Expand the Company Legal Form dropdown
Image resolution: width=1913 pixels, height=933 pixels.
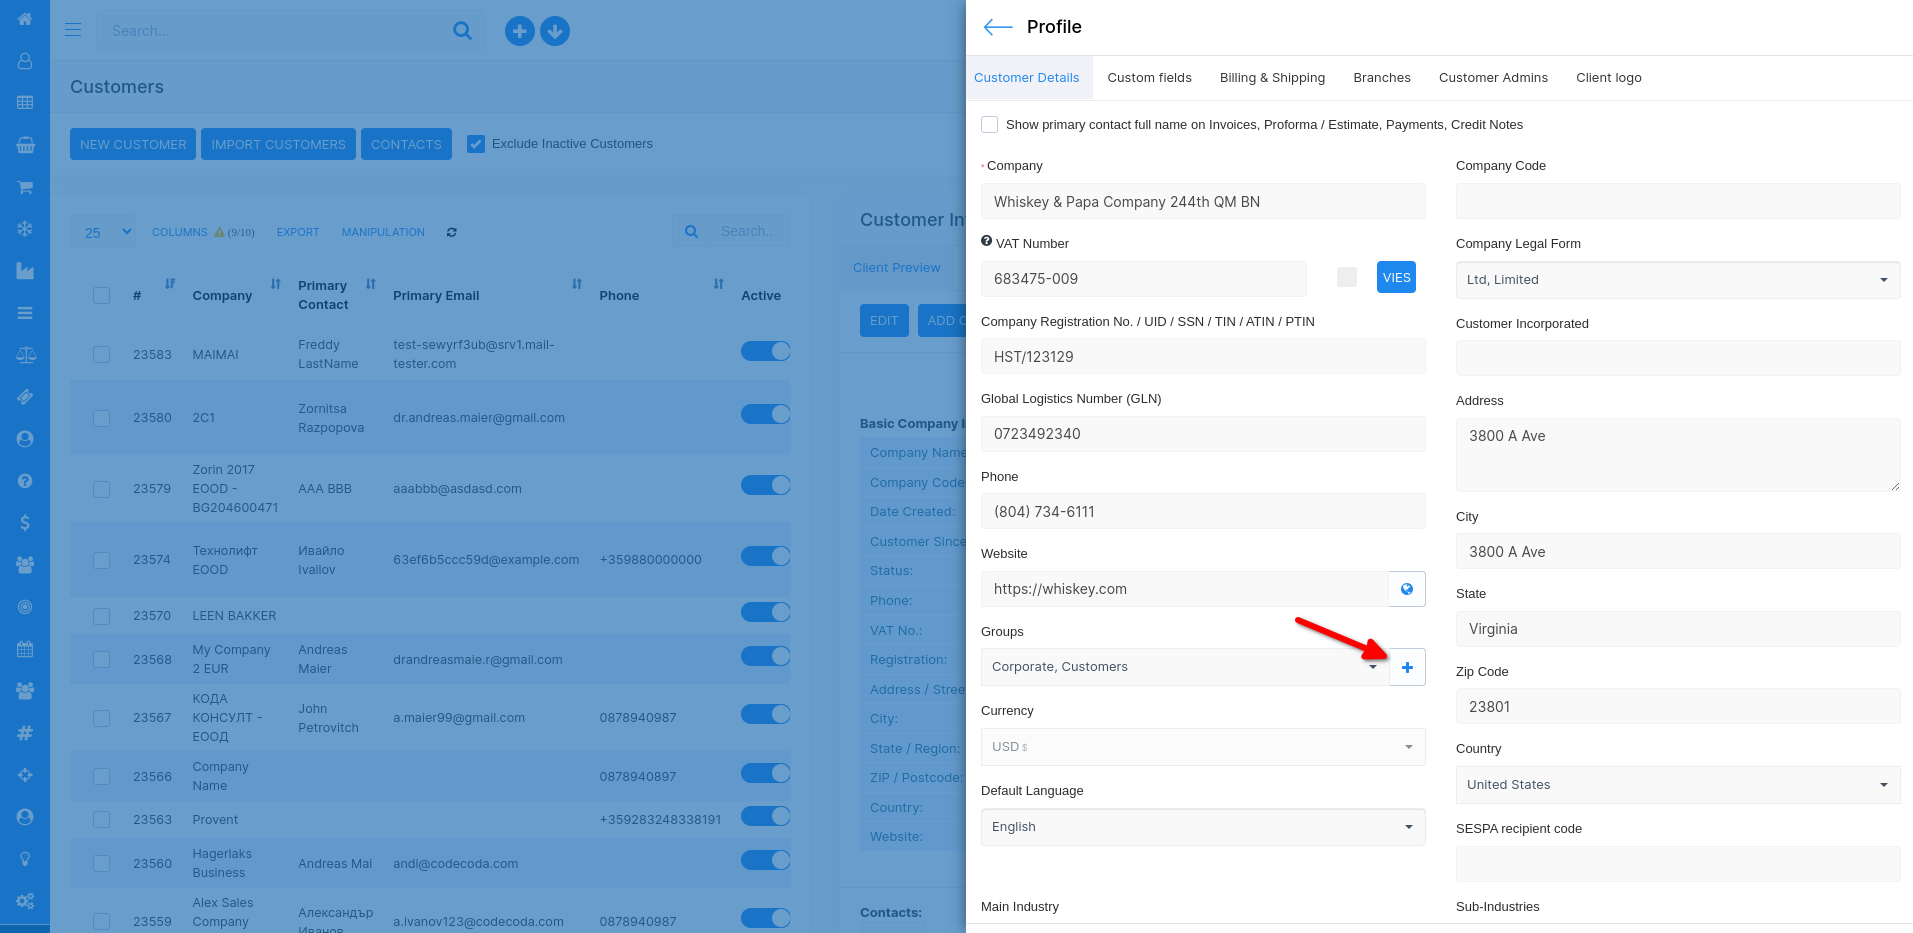pos(1677,280)
